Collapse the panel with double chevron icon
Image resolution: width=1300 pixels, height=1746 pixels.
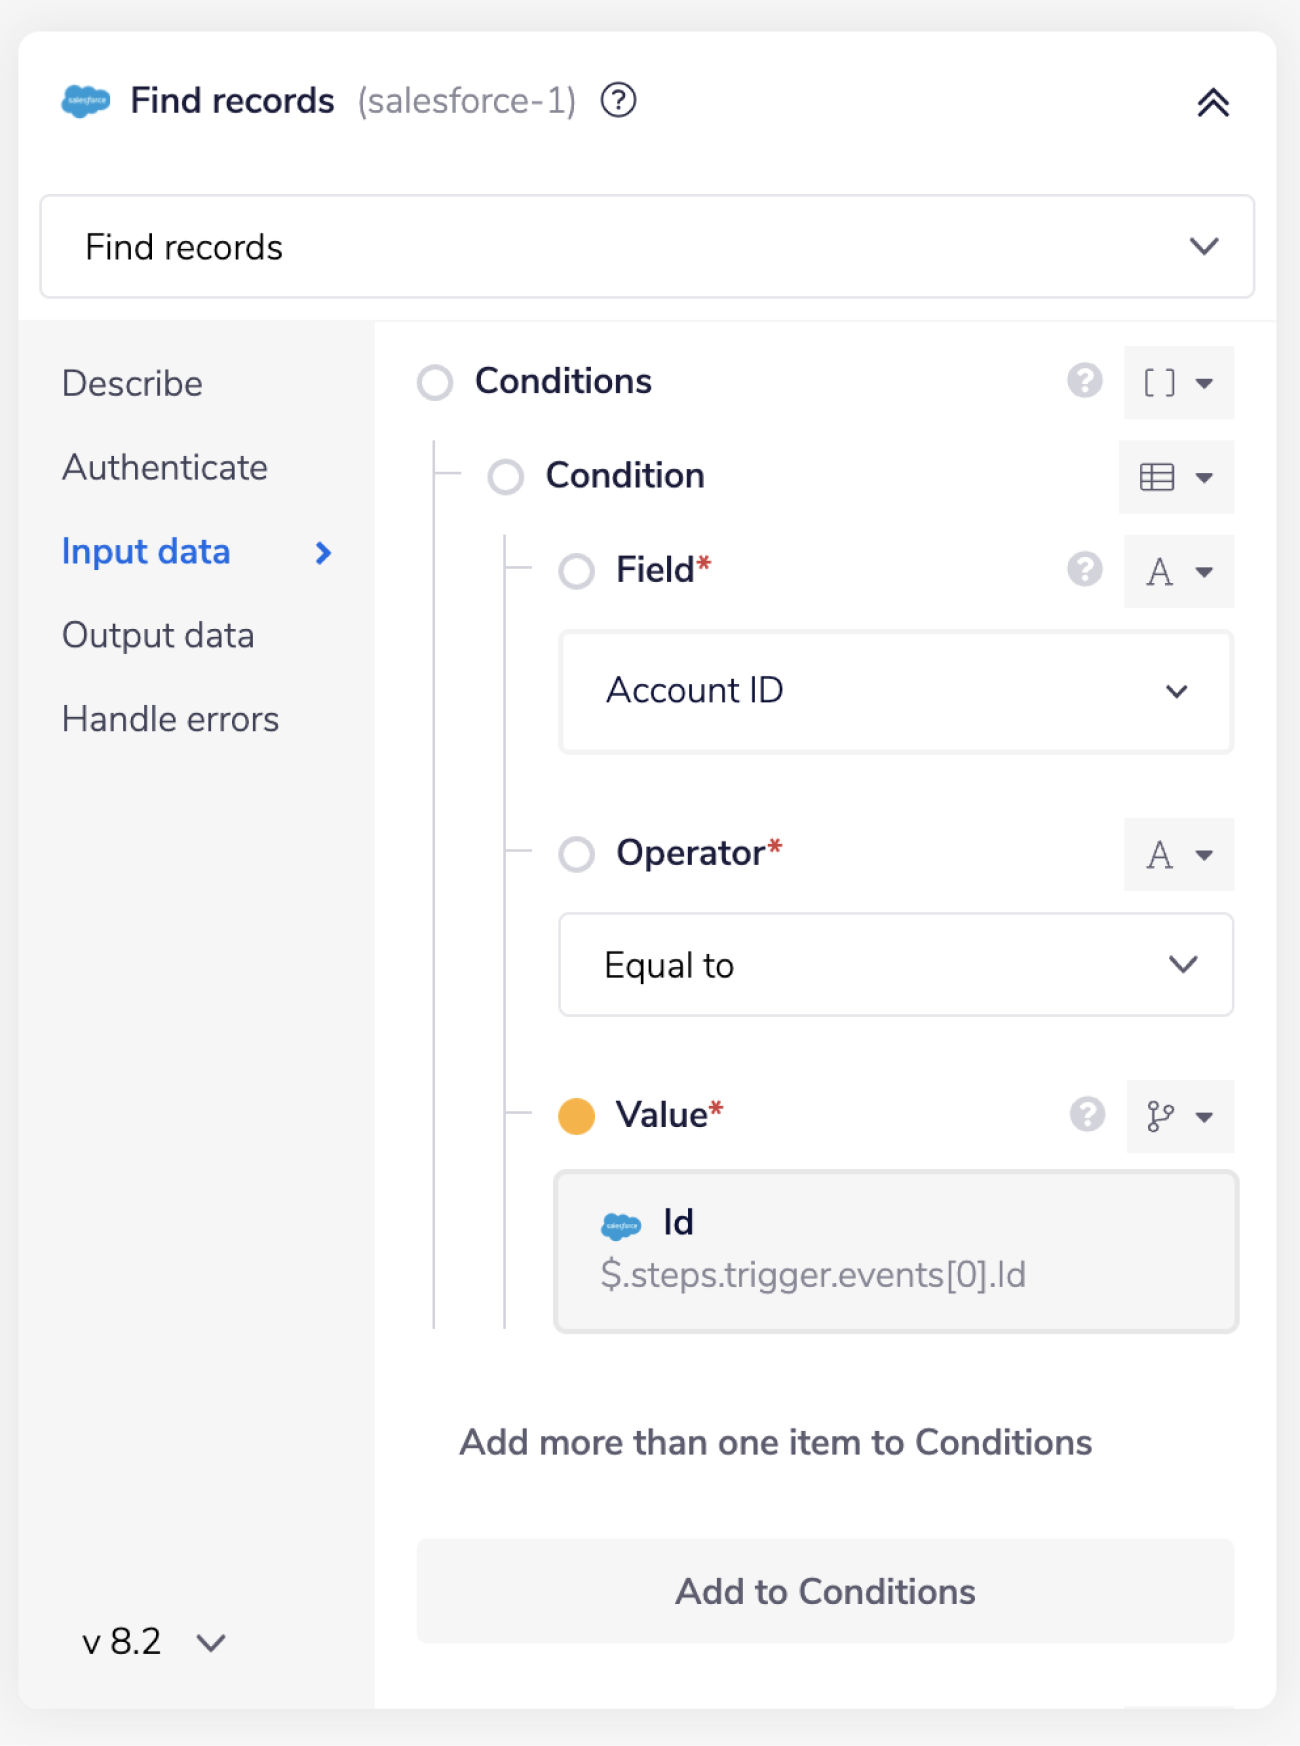(x=1212, y=103)
